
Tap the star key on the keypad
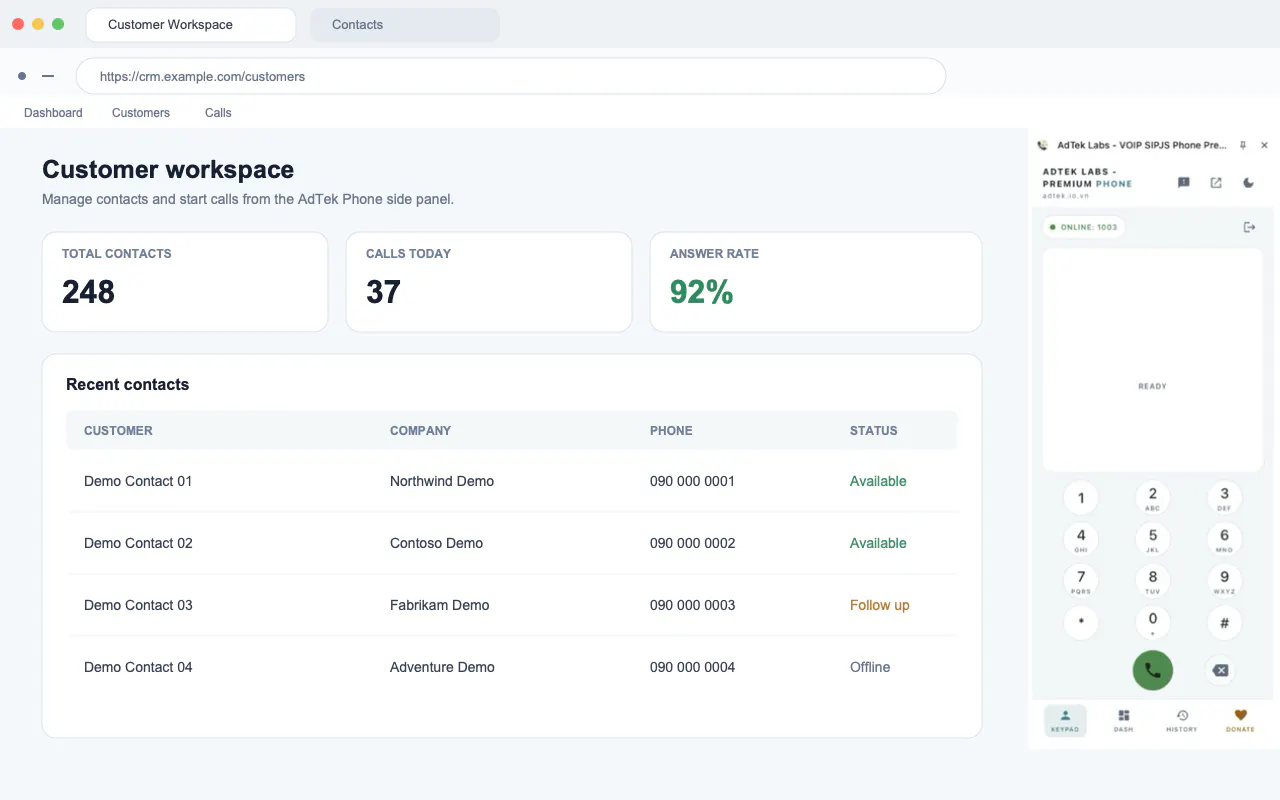click(1081, 623)
